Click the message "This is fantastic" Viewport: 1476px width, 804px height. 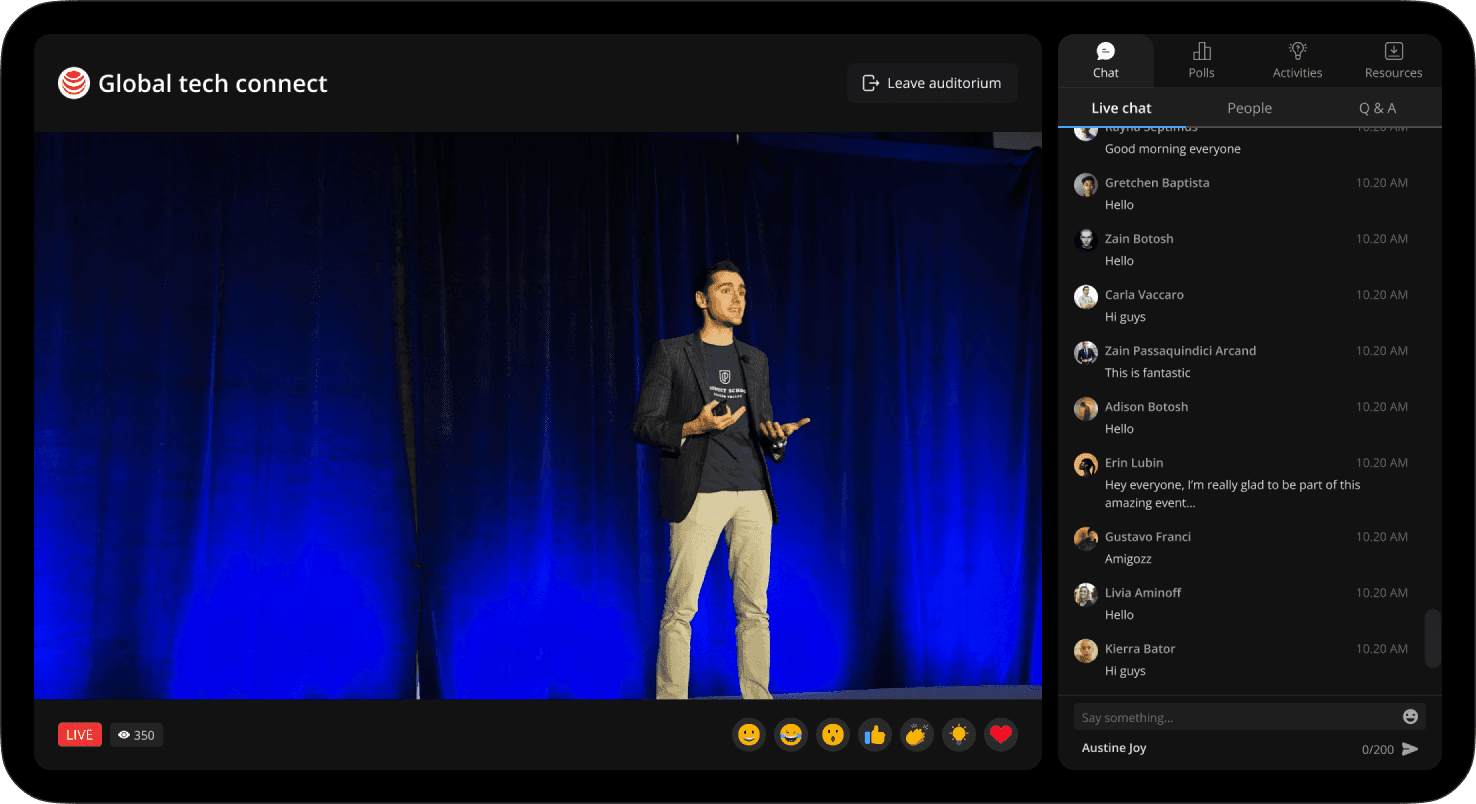[x=1148, y=373]
